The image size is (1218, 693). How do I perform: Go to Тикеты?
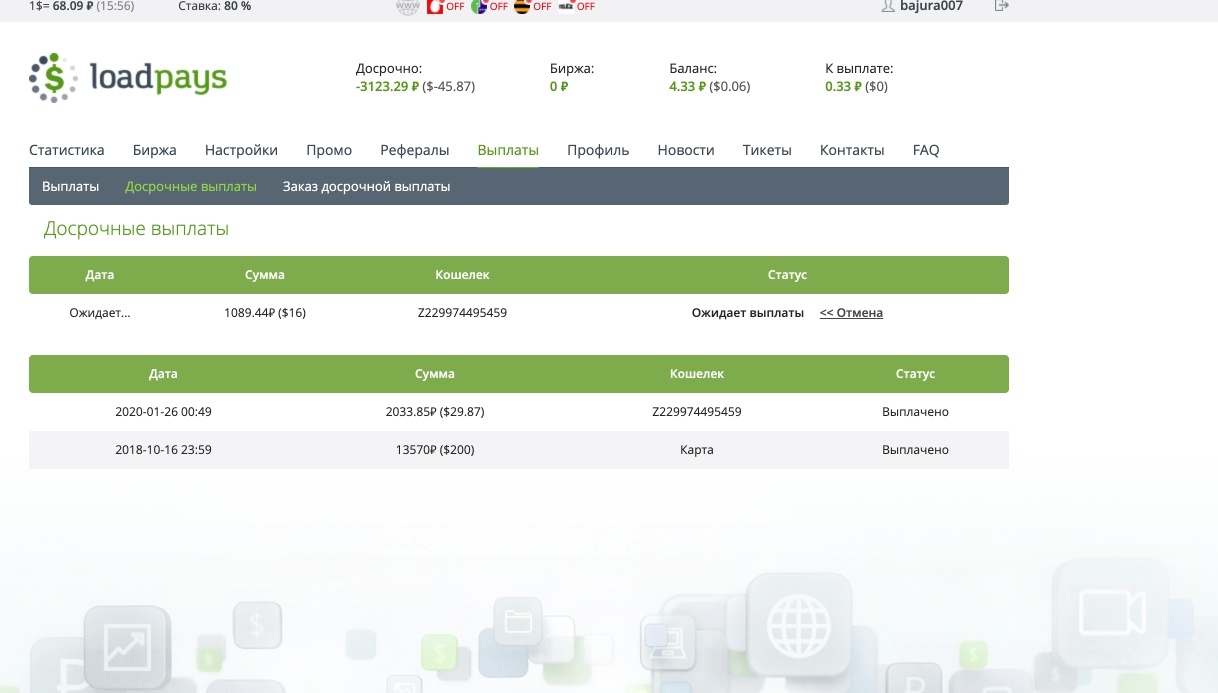click(x=767, y=150)
